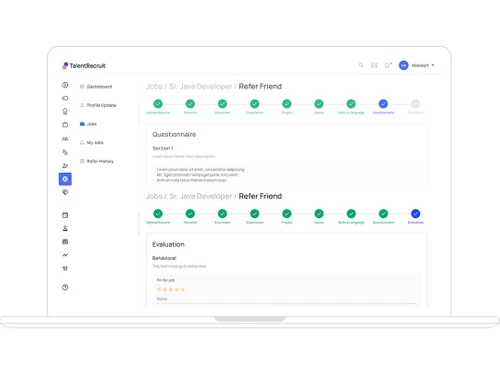Click the active blue Evaluation step circle
Image resolution: width=500 pixels, height=375 pixels.
tap(415, 214)
